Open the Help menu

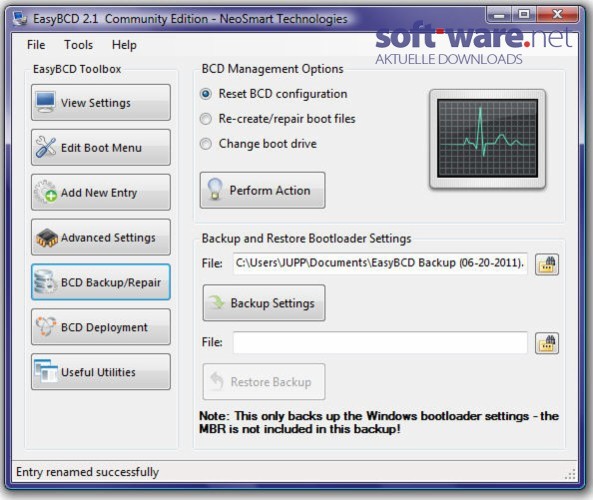tap(124, 45)
